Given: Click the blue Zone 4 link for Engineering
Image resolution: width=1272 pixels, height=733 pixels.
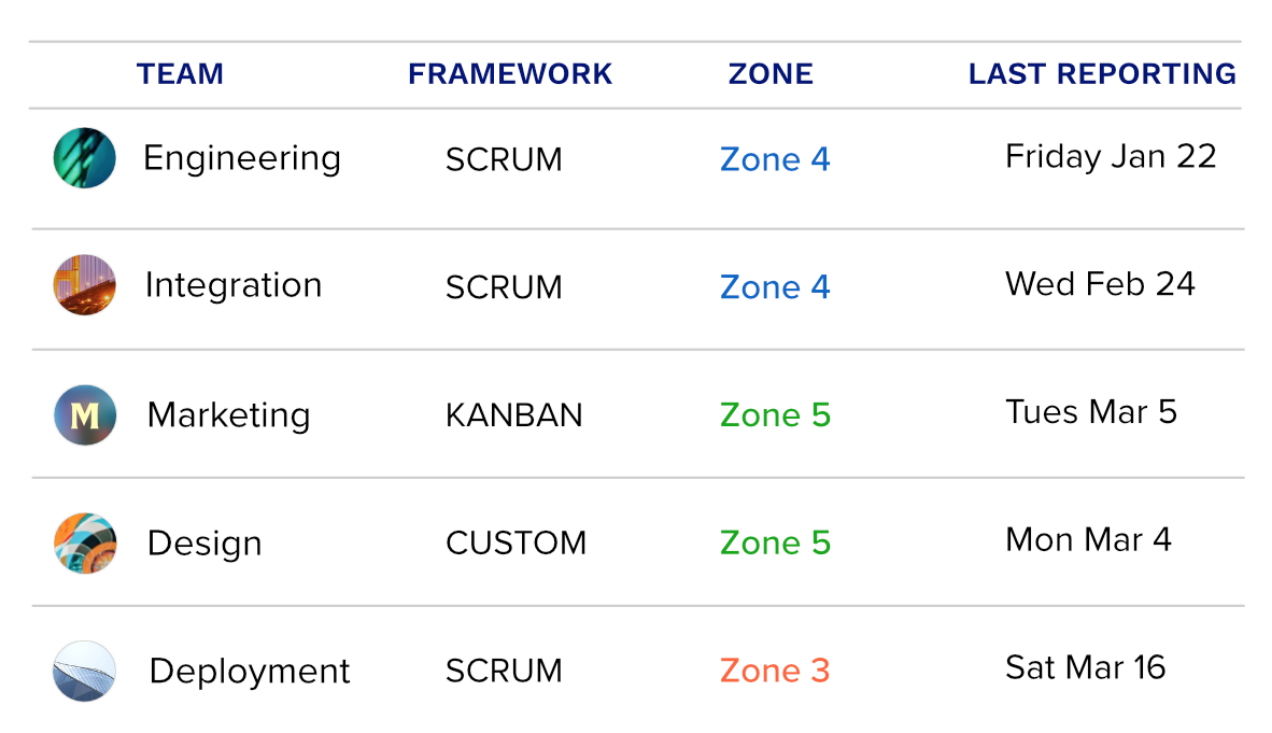Looking at the screenshot, I should click(775, 160).
